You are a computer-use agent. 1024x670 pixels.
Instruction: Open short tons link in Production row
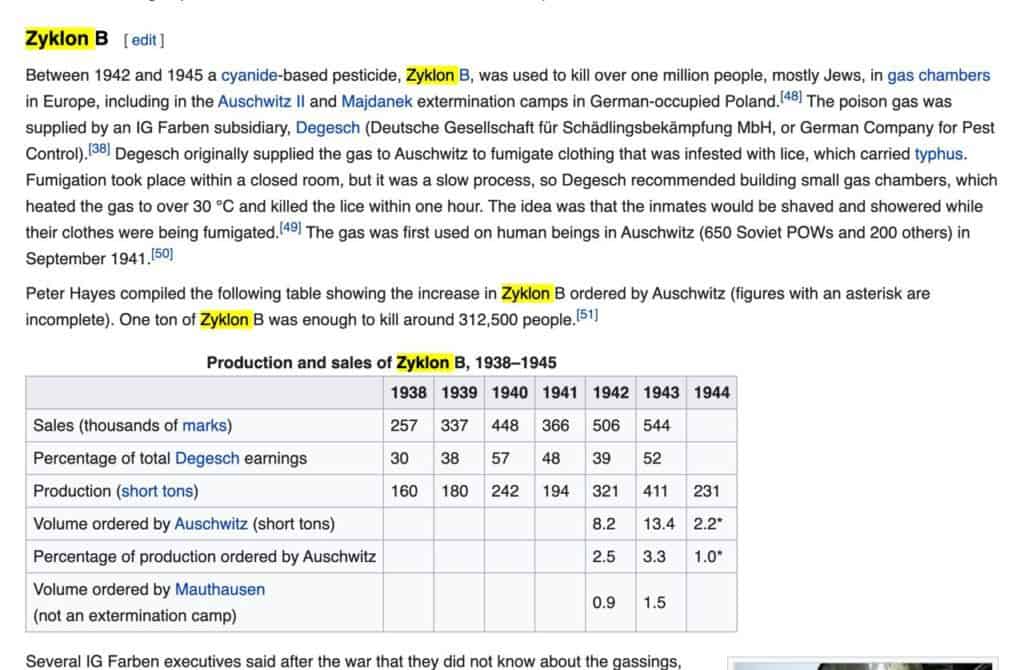pos(158,491)
